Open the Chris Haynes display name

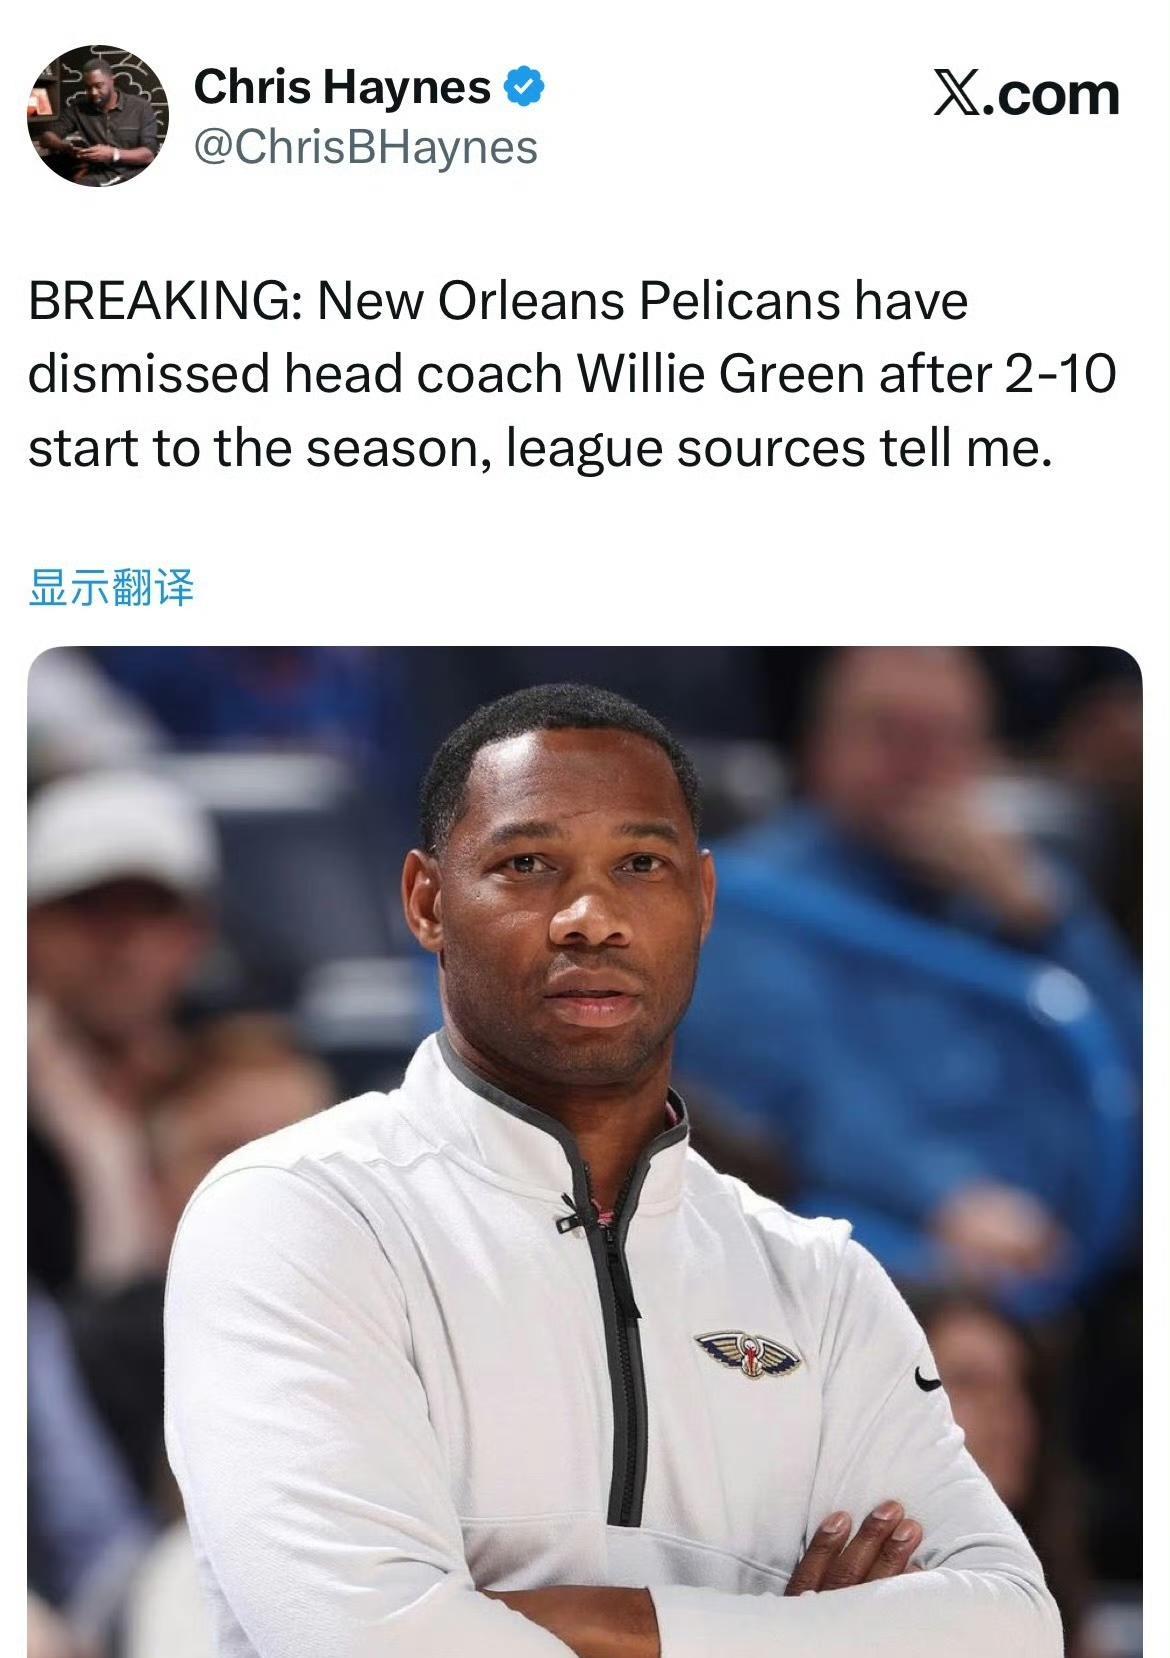click(342, 87)
